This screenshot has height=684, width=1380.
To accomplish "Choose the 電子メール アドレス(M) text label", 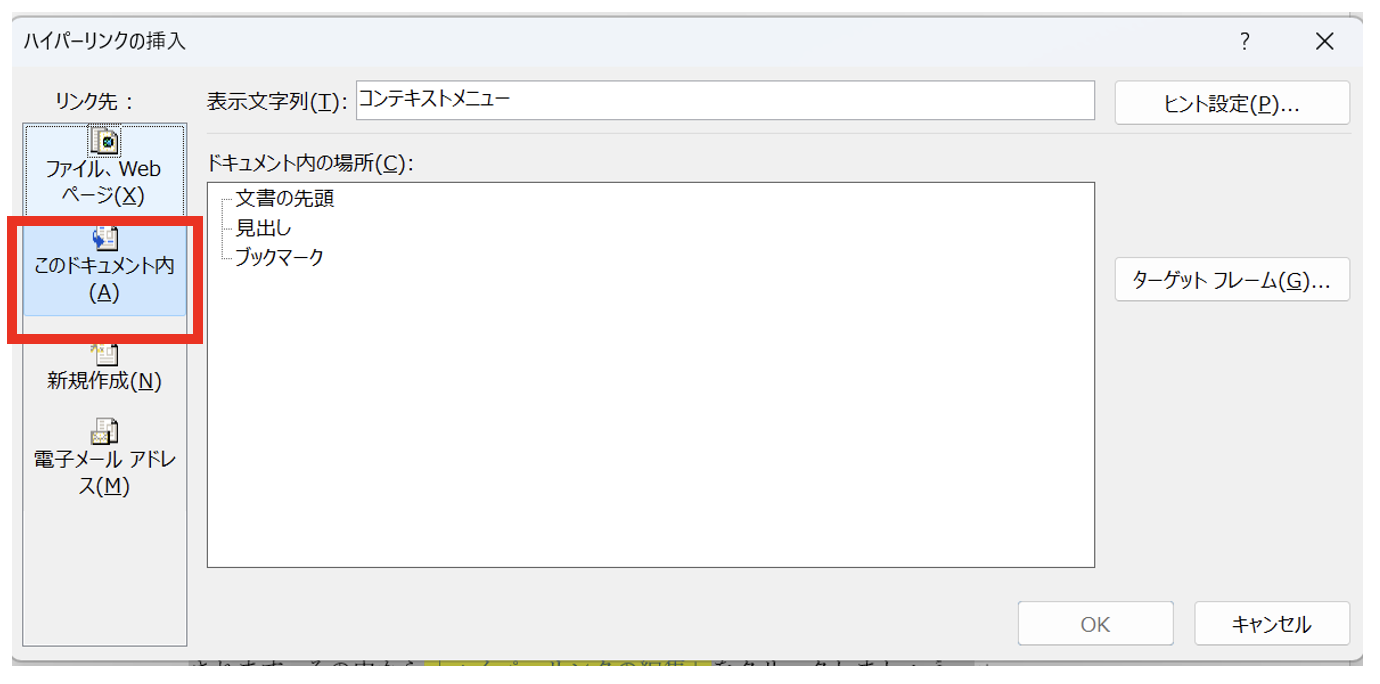I will [x=104, y=473].
